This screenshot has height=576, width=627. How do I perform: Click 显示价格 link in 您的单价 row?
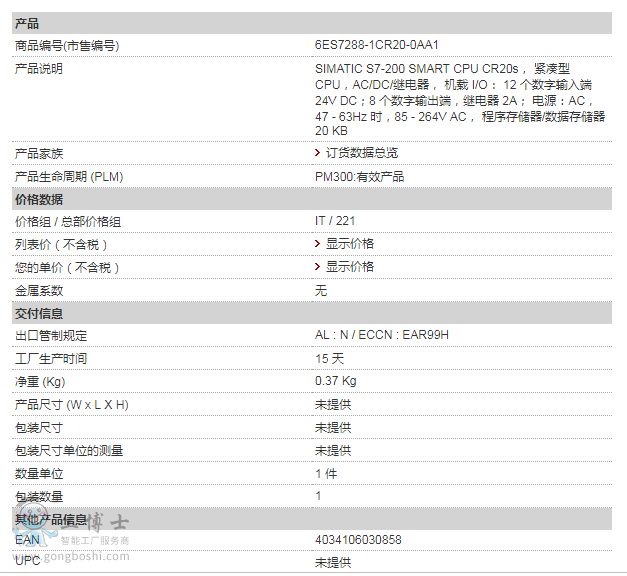350,267
